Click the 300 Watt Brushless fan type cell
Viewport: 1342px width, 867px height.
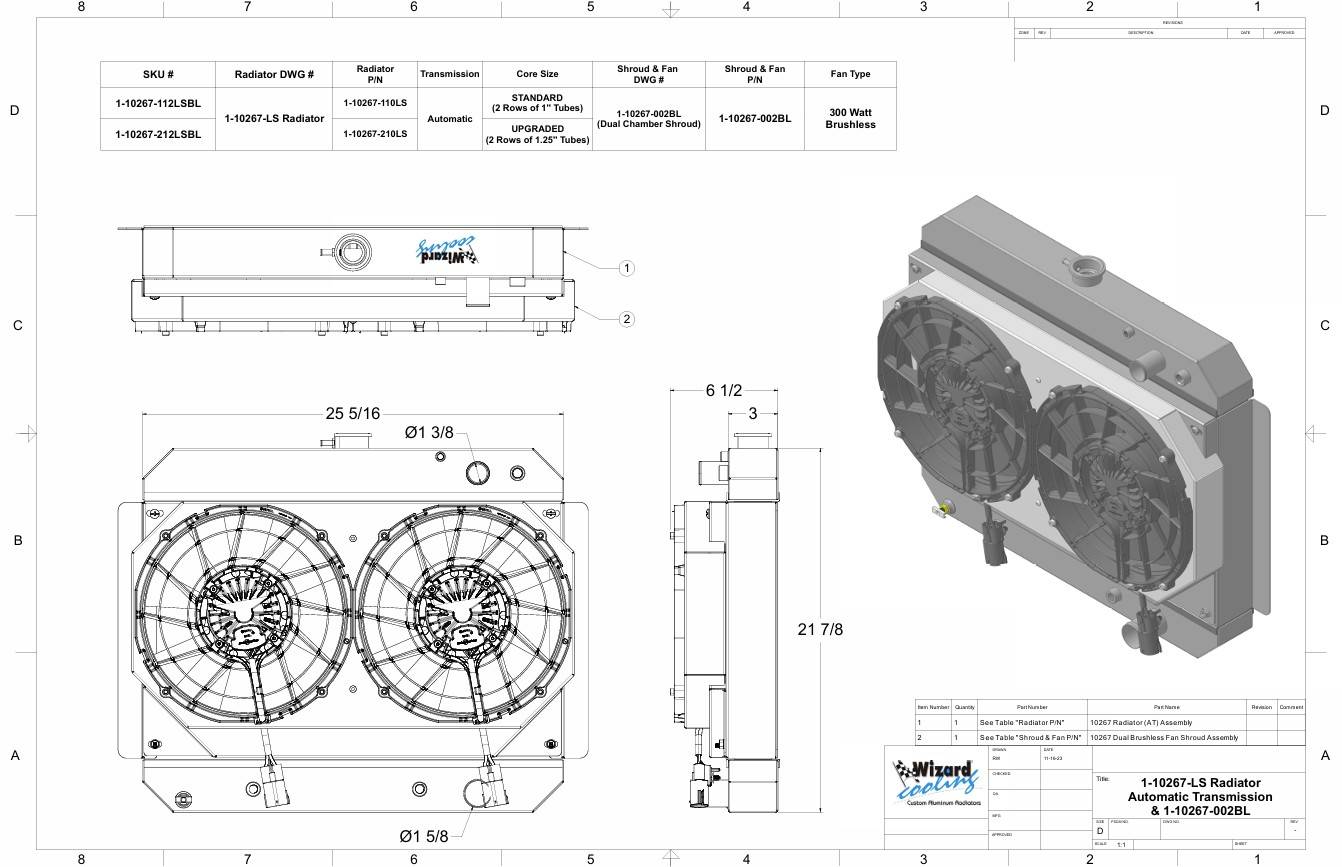pos(850,119)
